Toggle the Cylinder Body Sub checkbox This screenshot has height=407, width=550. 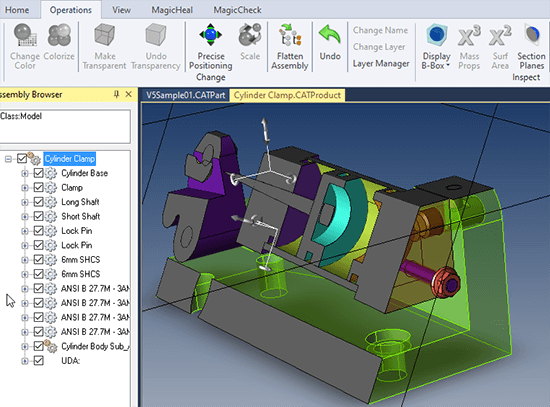tap(39, 346)
